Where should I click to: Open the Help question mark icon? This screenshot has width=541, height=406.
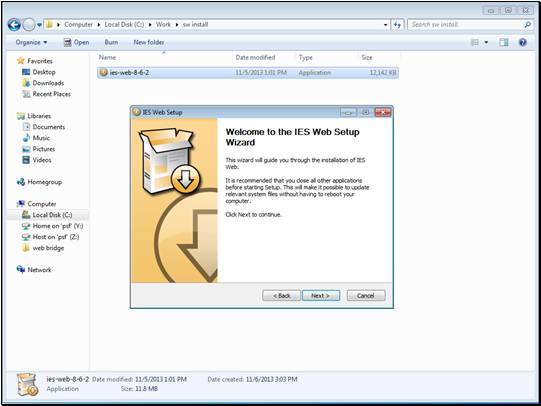522,42
